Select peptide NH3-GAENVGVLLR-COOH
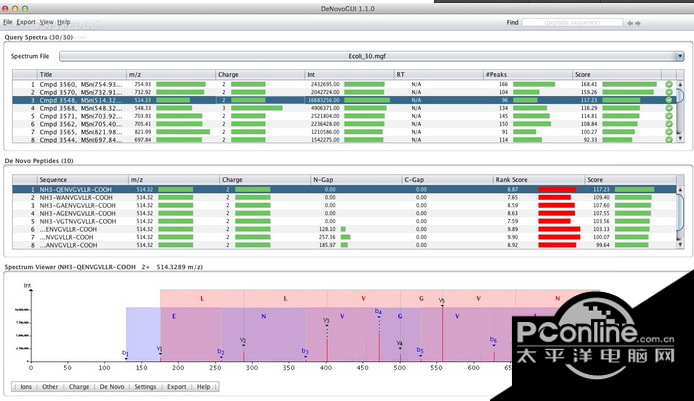 [x=344, y=205]
